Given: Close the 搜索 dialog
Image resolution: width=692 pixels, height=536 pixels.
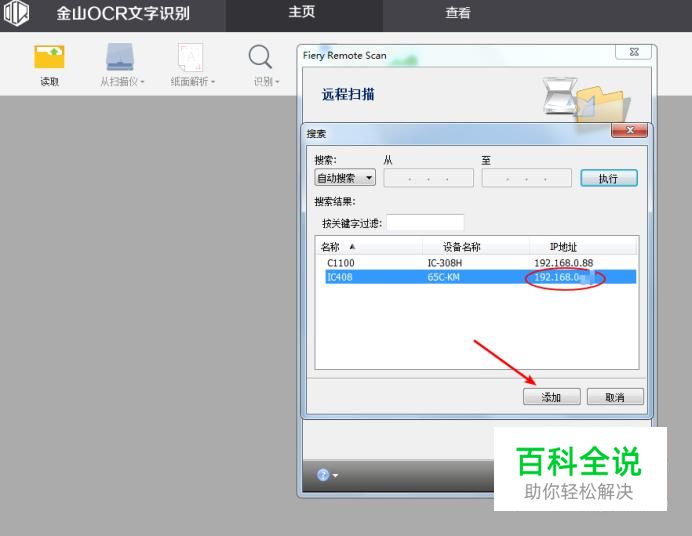Looking at the screenshot, I should (x=629, y=130).
